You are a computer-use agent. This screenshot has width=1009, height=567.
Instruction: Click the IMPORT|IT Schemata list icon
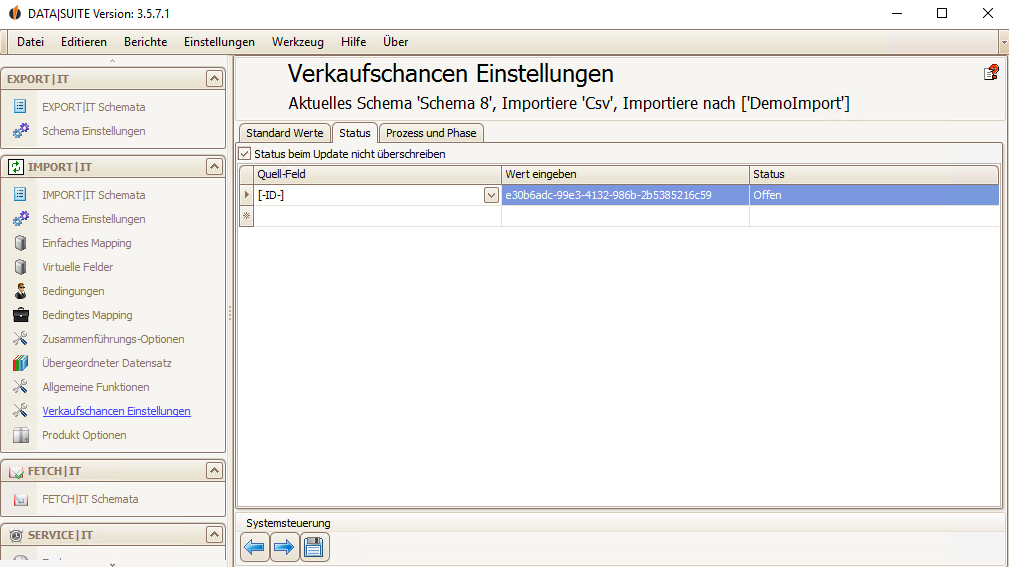point(20,194)
